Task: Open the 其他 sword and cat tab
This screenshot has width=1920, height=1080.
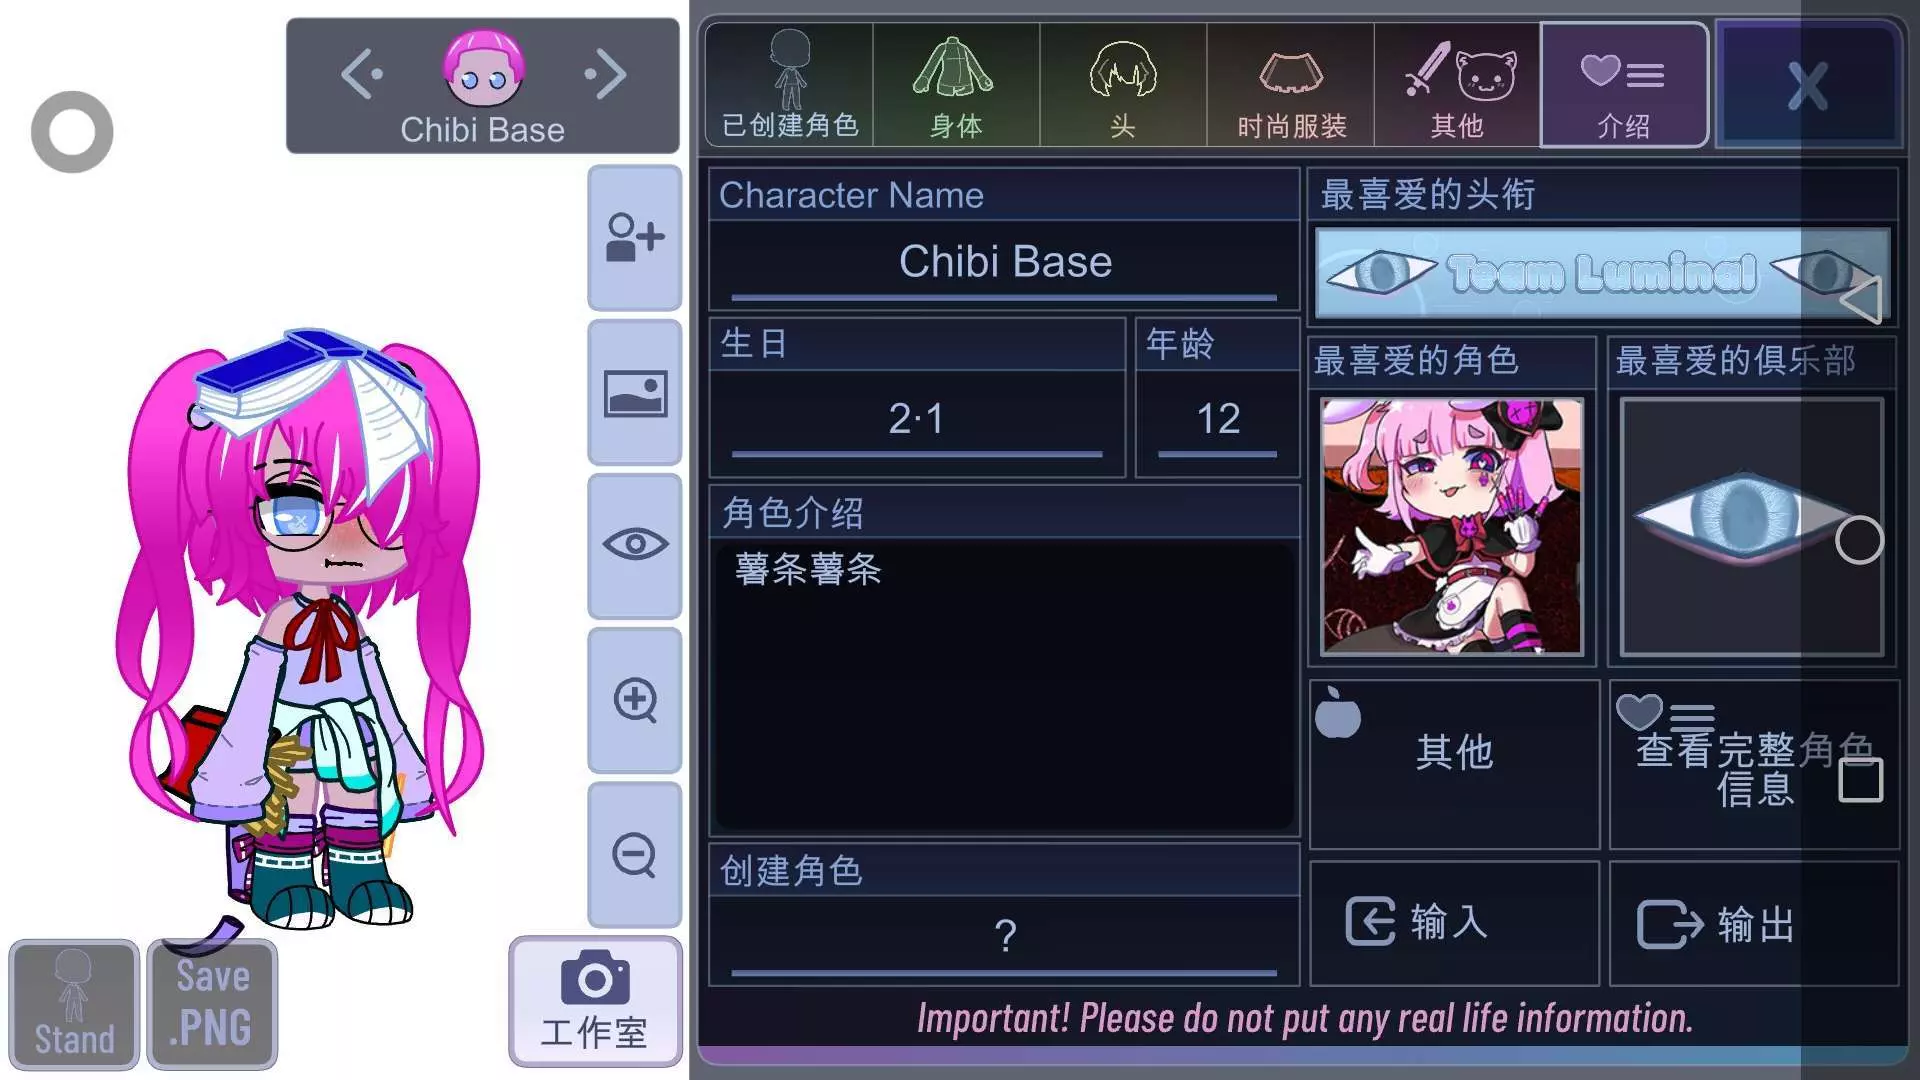Action: 1457,86
